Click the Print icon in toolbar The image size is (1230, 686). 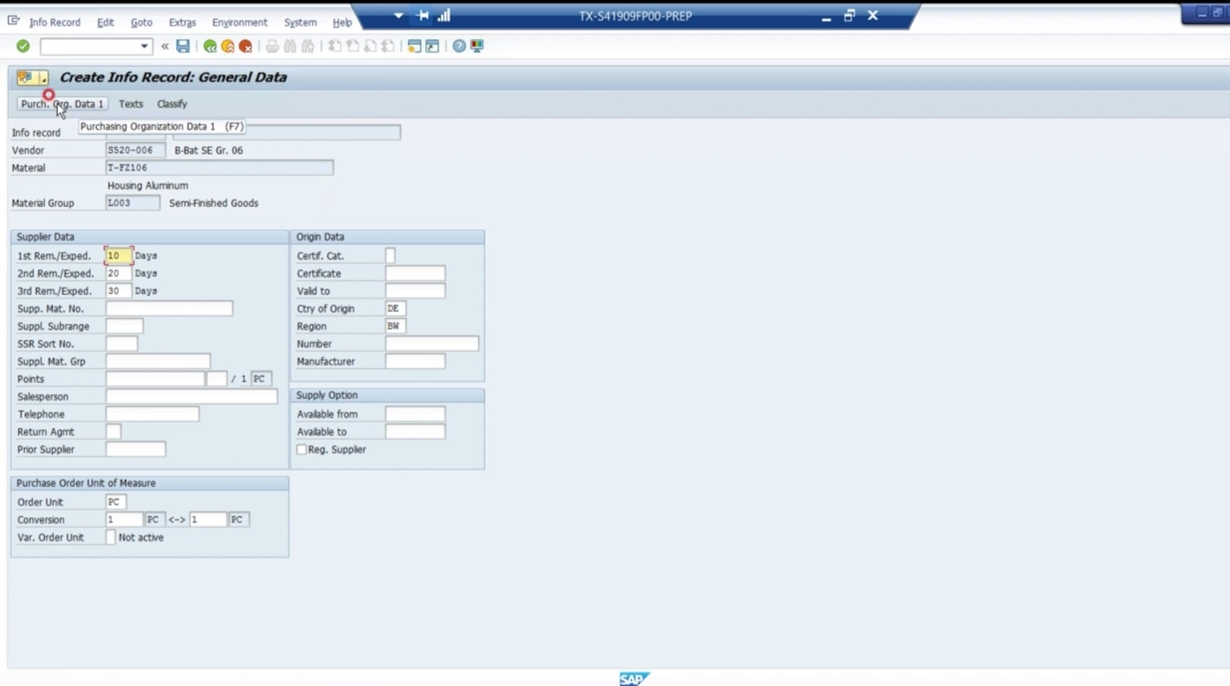pos(272,46)
